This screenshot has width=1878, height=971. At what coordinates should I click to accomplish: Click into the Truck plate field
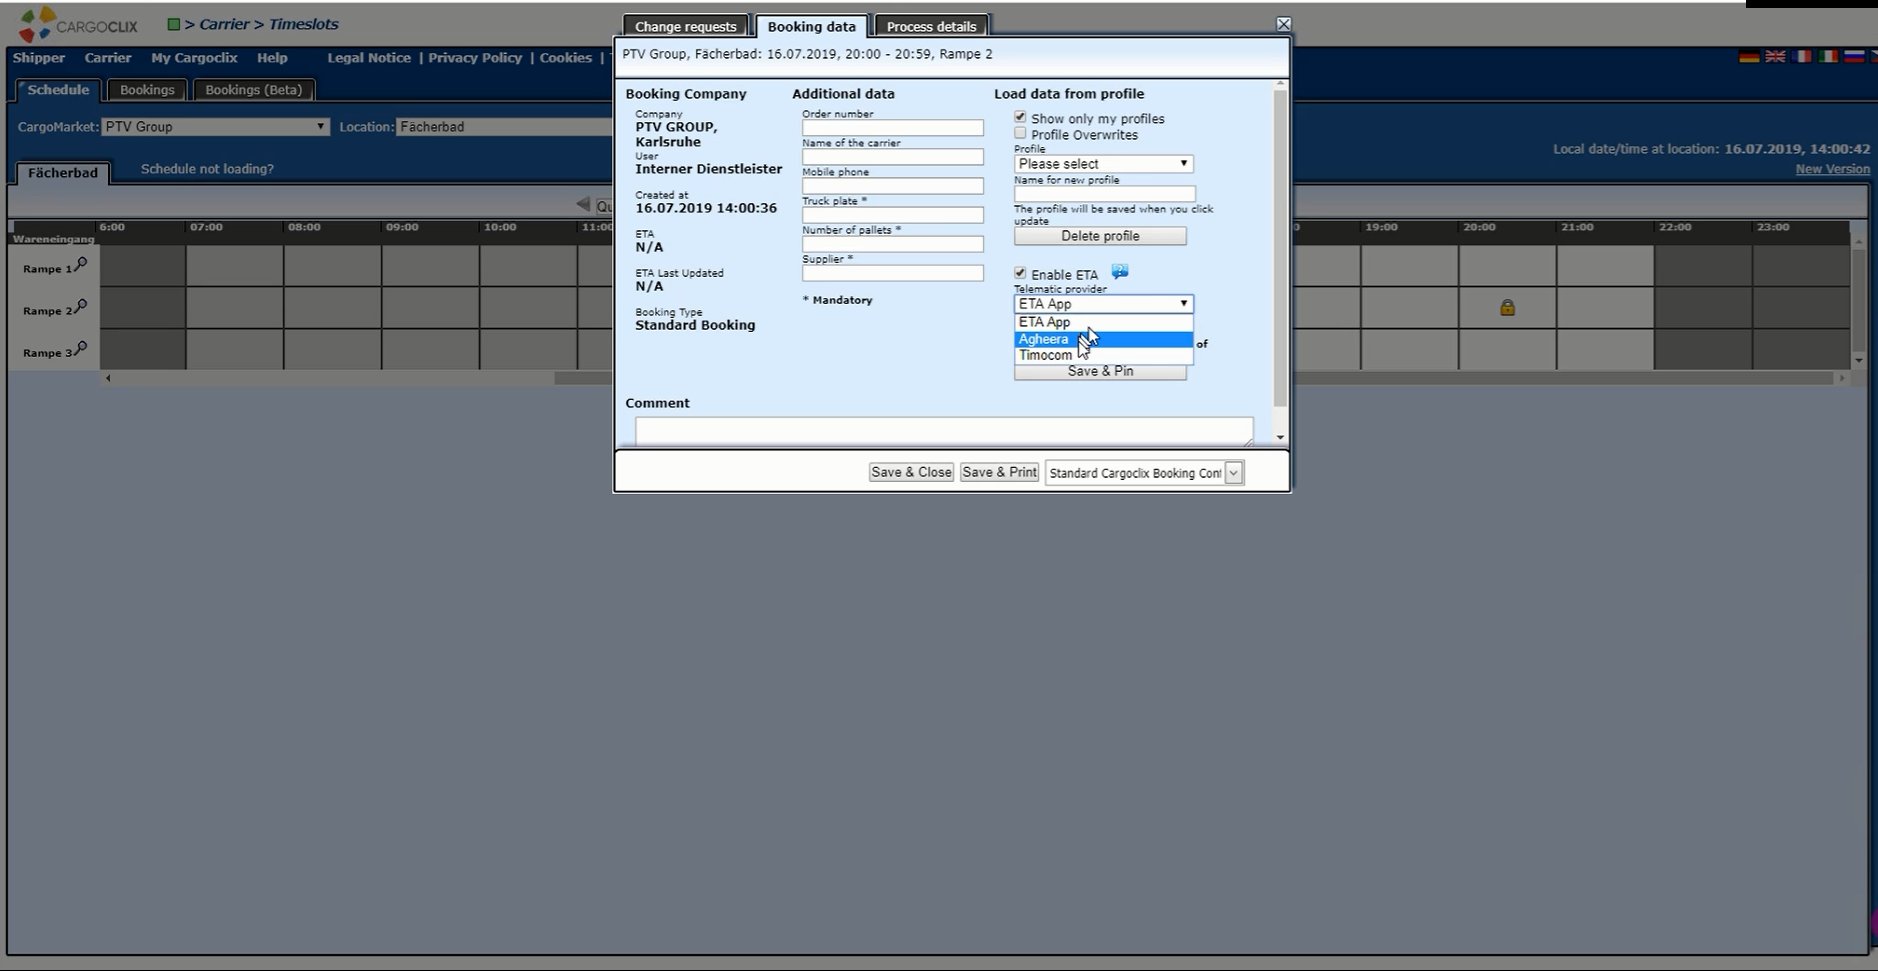coord(892,215)
